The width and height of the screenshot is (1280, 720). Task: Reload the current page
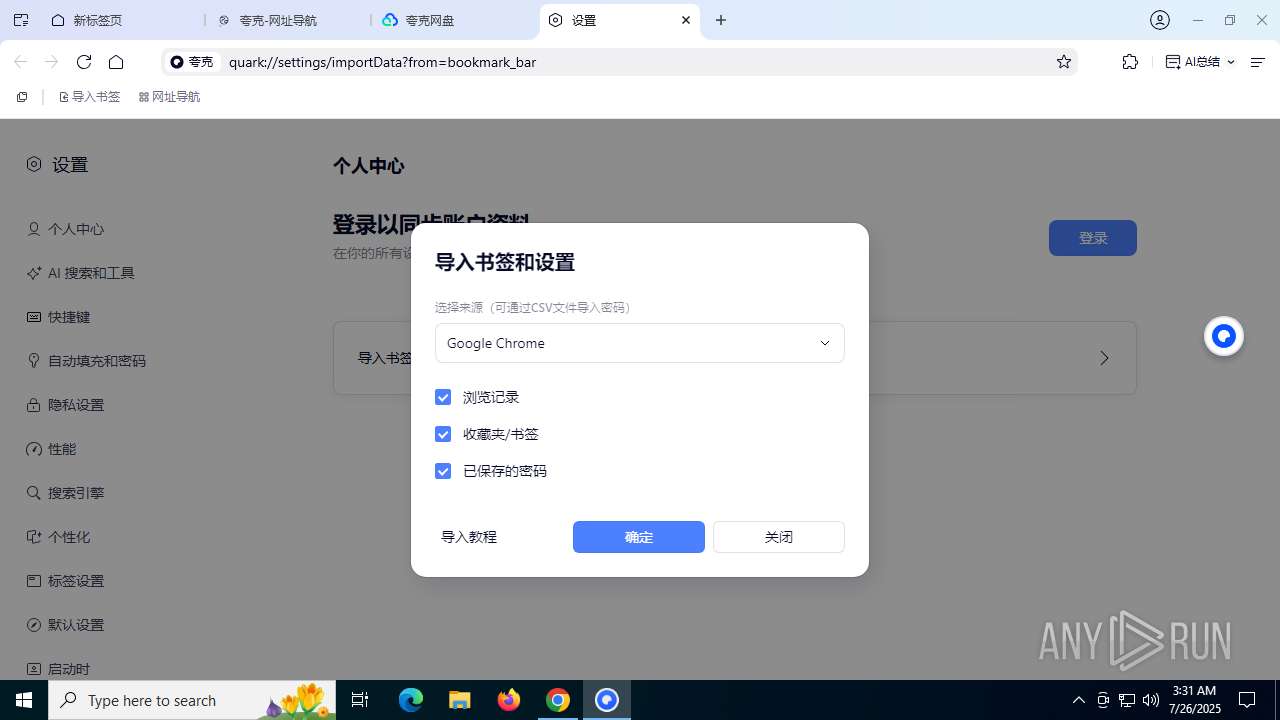coord(84,62)
